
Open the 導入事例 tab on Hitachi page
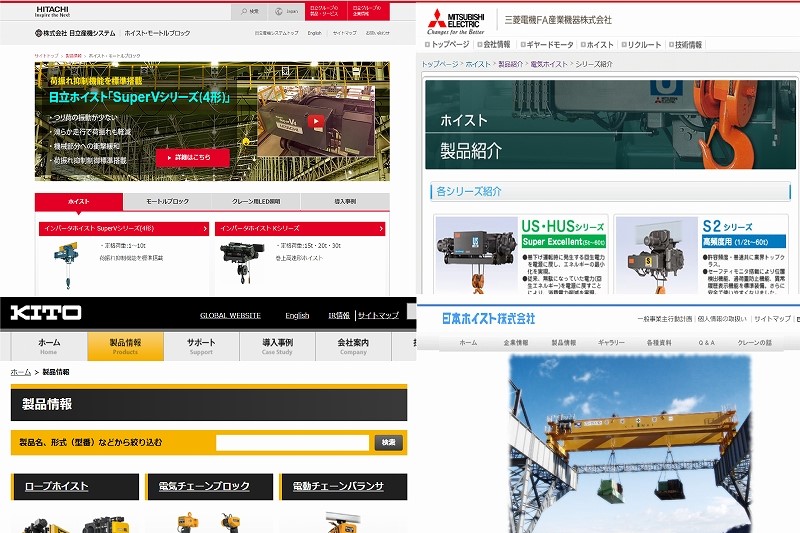click(345, 201)
